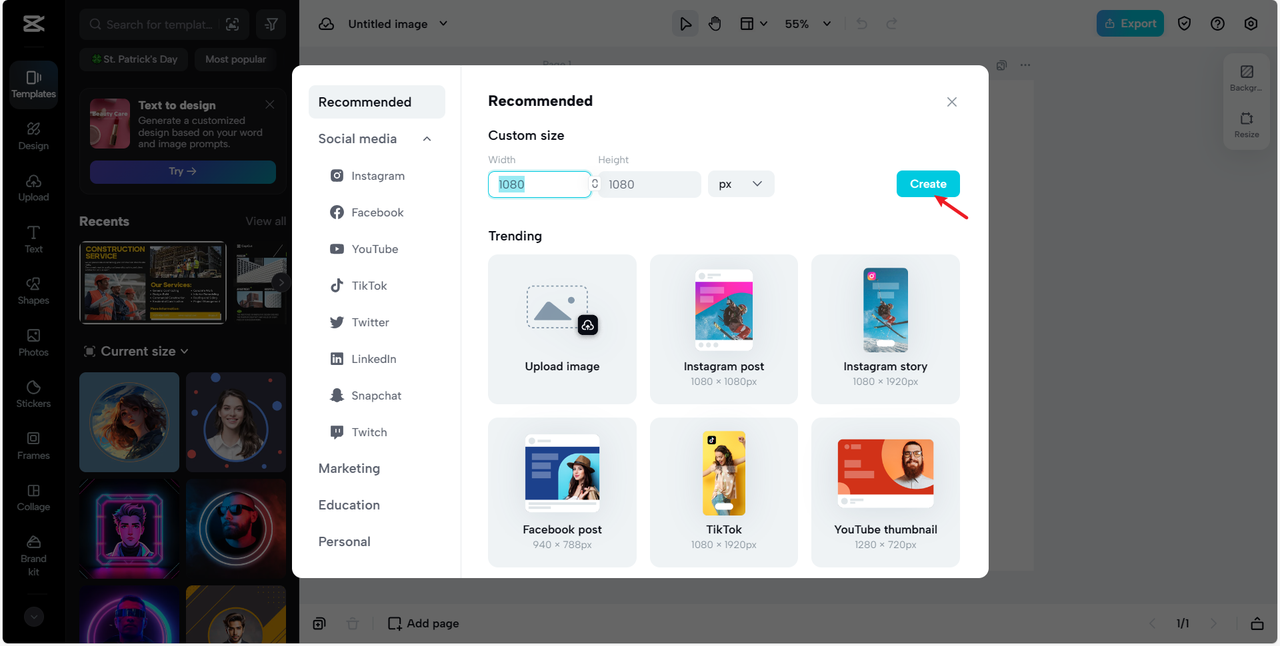
Task: Dismiss the Text to design banner
Action: [270, 104]
